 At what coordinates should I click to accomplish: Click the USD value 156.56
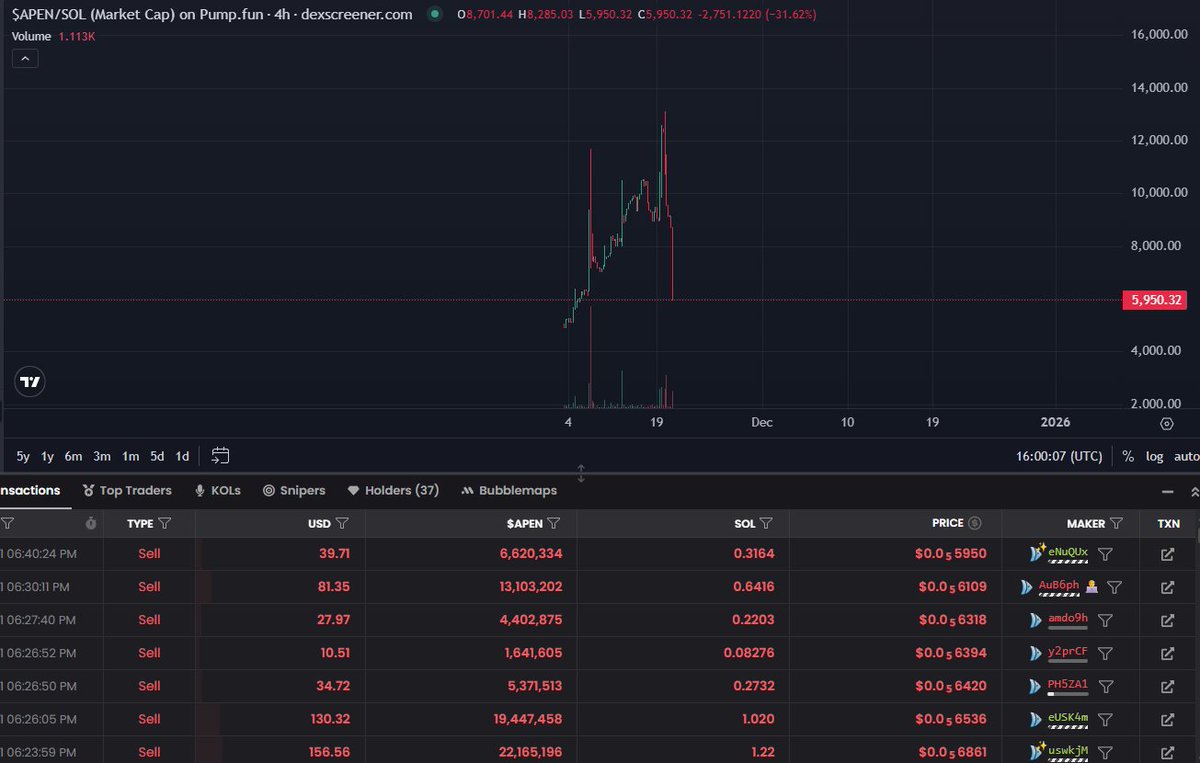330,752
